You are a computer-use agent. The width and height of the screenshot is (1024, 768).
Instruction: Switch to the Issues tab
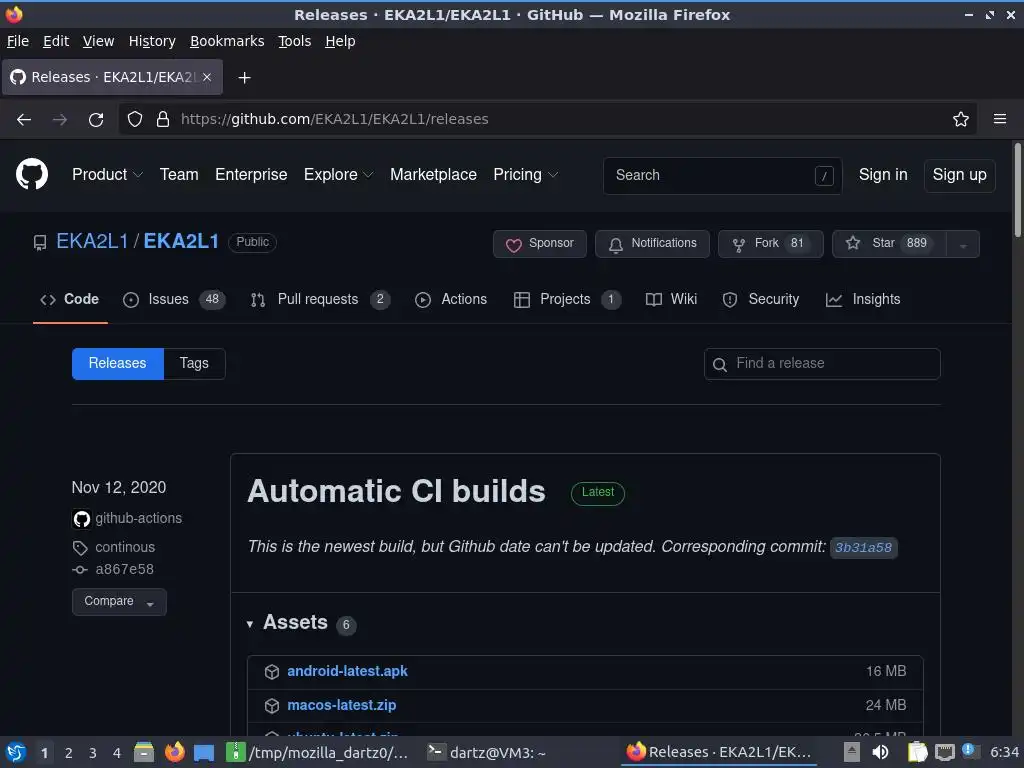click(174, 300)
